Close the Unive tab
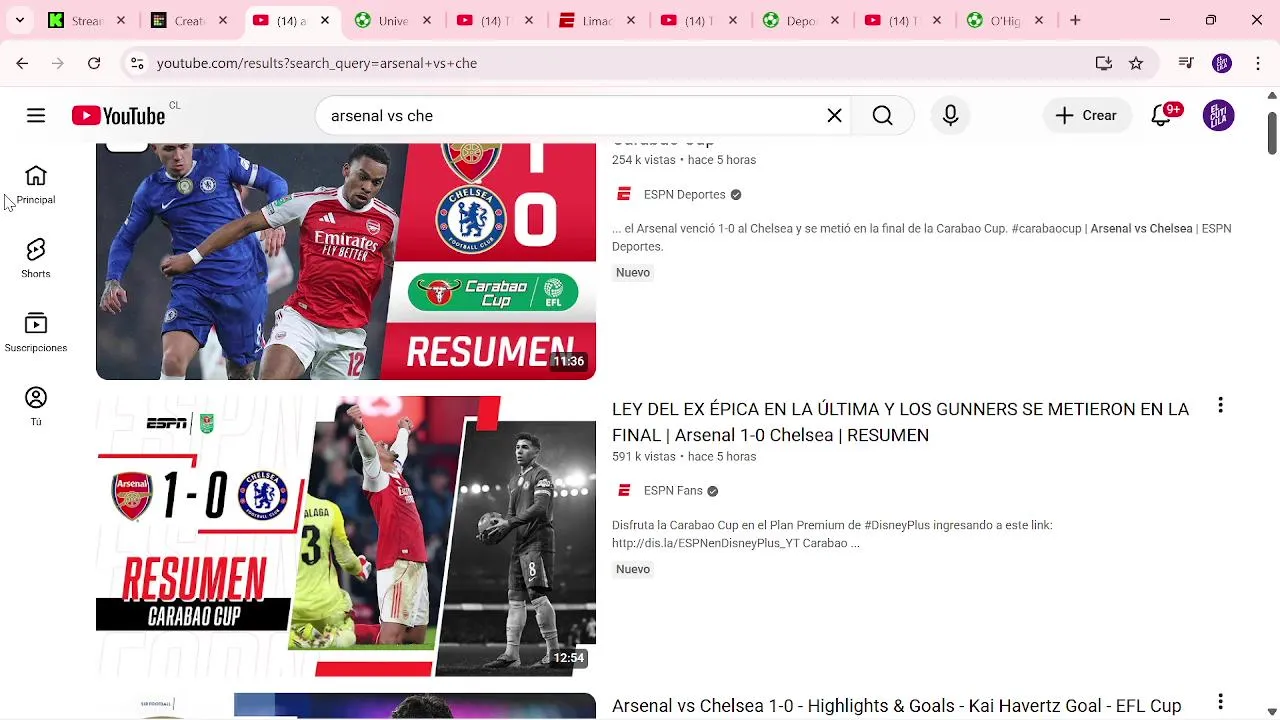This screenshot has height=720, width=1280. coord(427,20)
